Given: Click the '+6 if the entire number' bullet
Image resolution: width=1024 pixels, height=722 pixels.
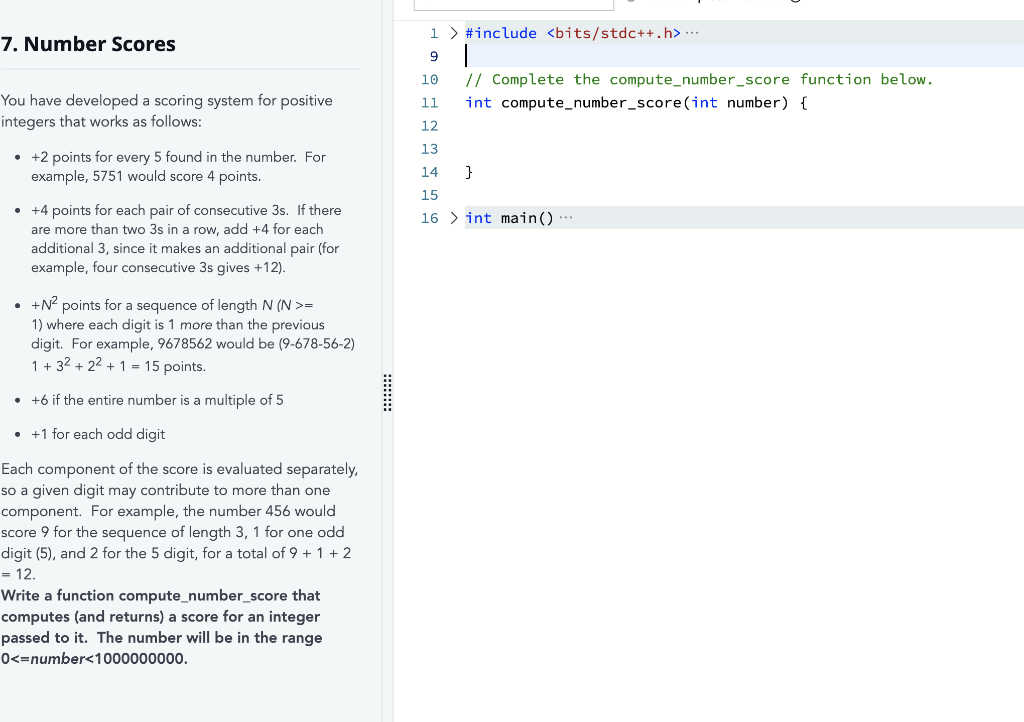Looking at the screenshot, I should click(x=157, y=400).
